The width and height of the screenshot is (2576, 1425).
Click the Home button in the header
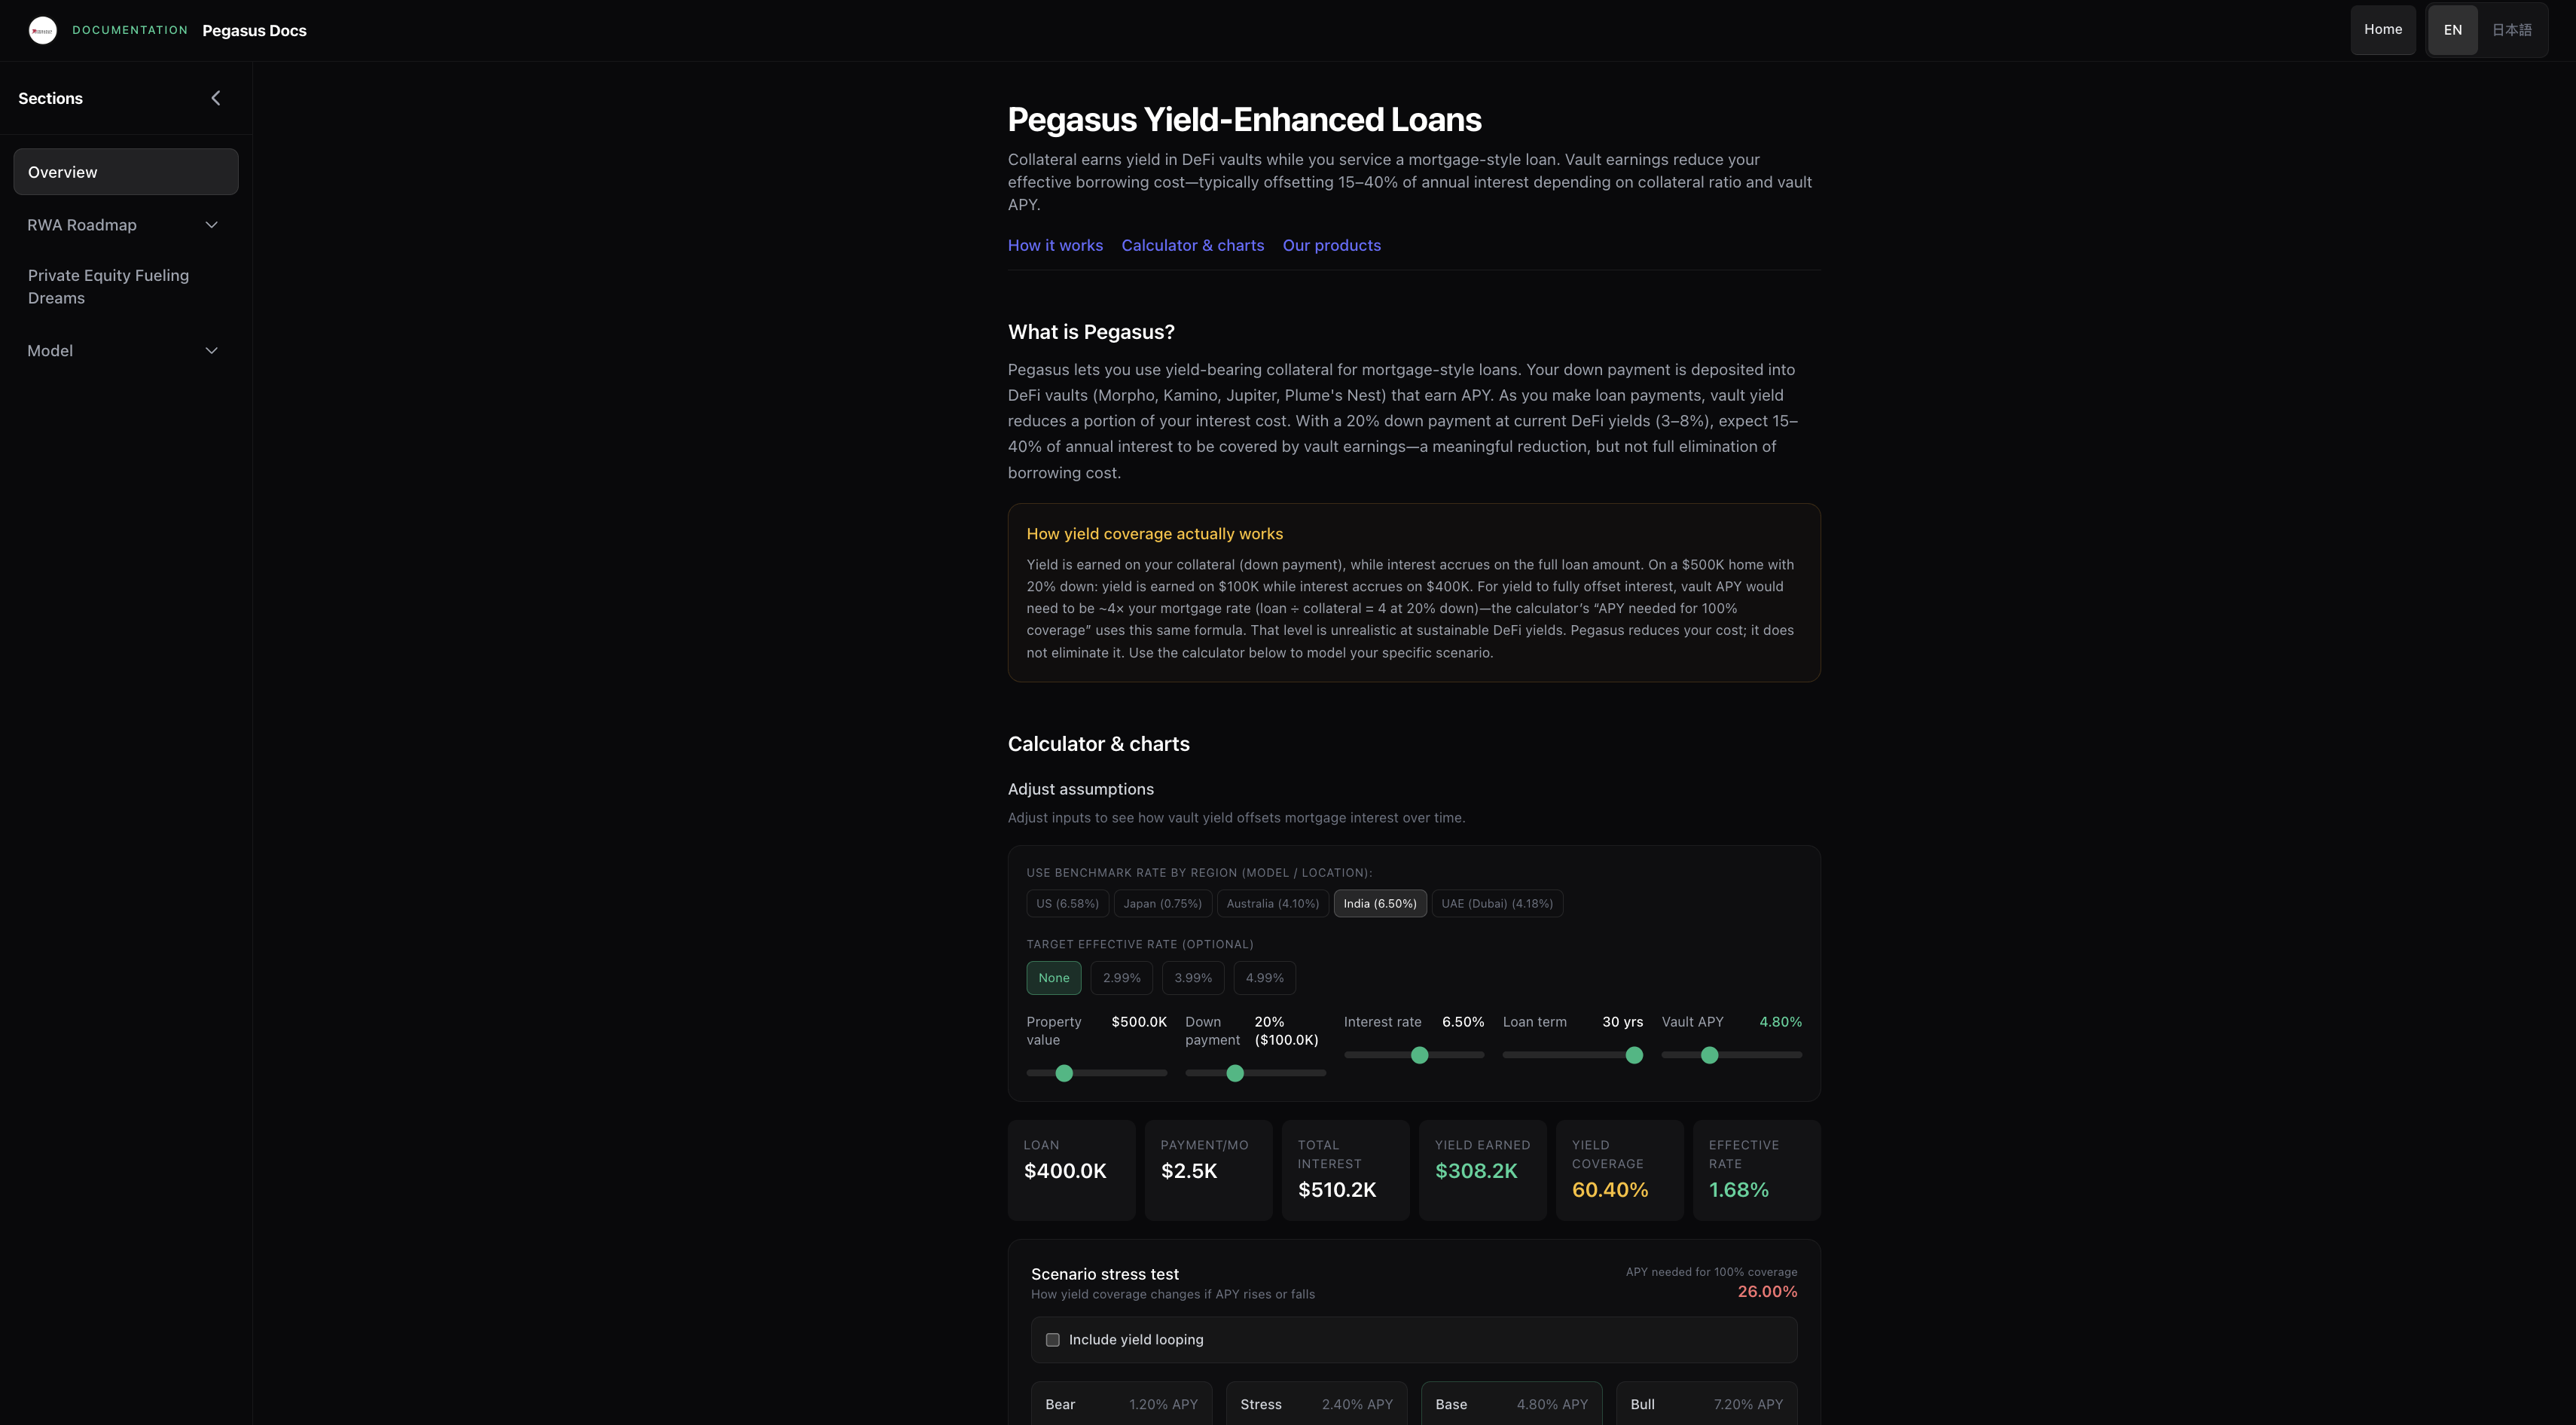(2382, 30)
